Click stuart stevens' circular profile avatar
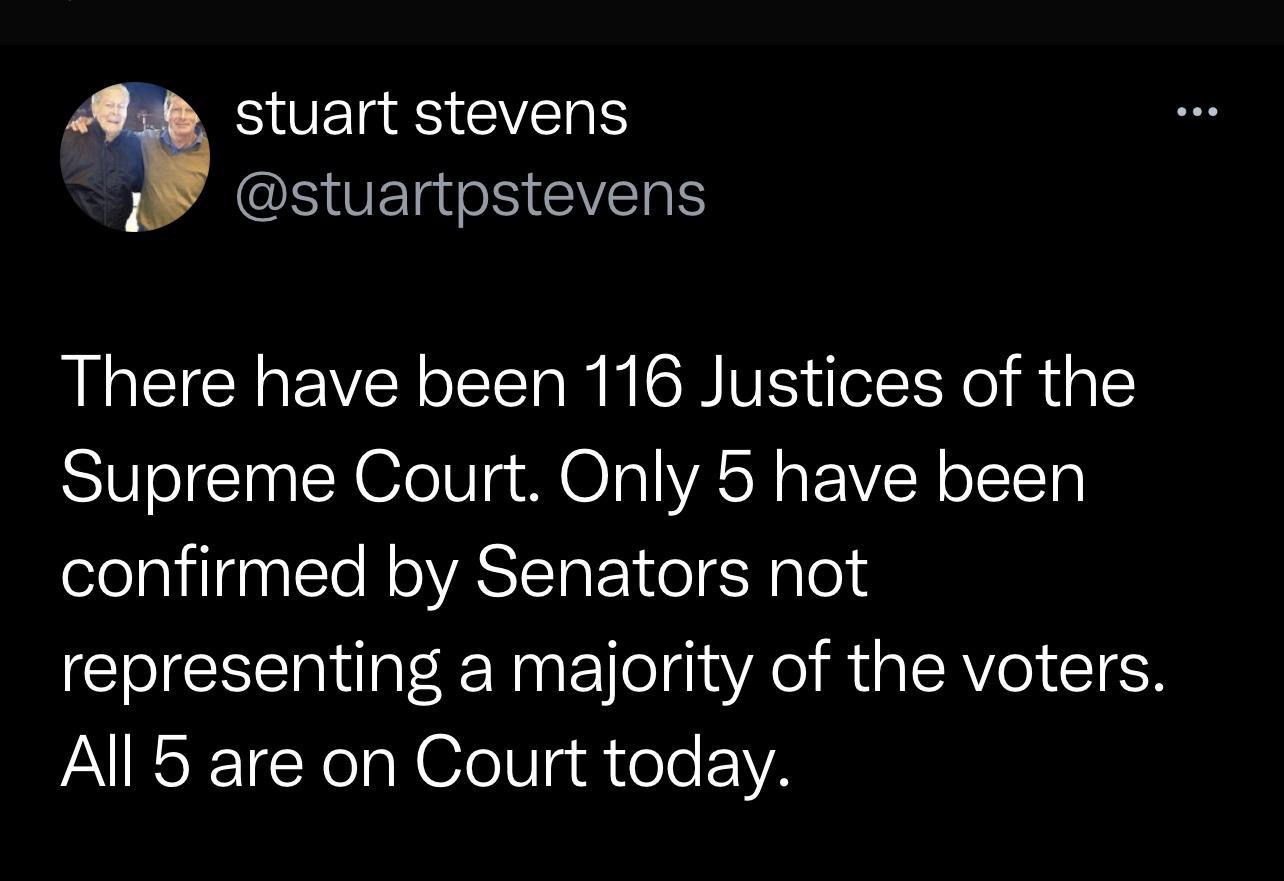Viewport: 1284px width, 881px height. pos(135,155)
